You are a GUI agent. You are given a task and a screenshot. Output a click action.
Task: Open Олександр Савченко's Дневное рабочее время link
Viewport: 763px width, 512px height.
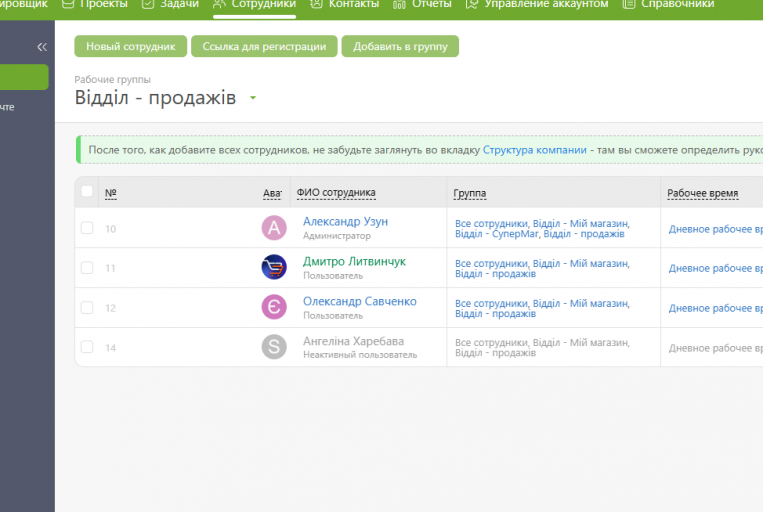pos(715,308)
